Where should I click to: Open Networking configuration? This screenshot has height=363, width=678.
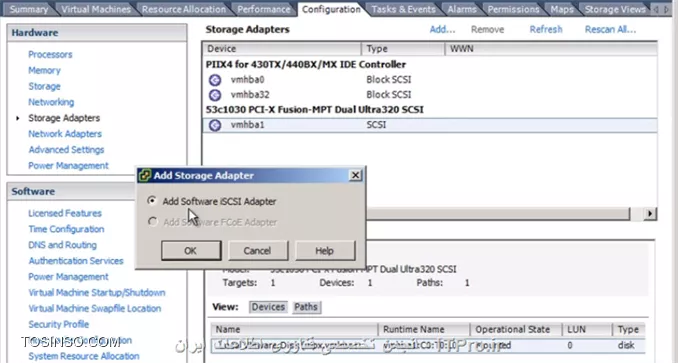pyautogui.click(x=51, y=102)
